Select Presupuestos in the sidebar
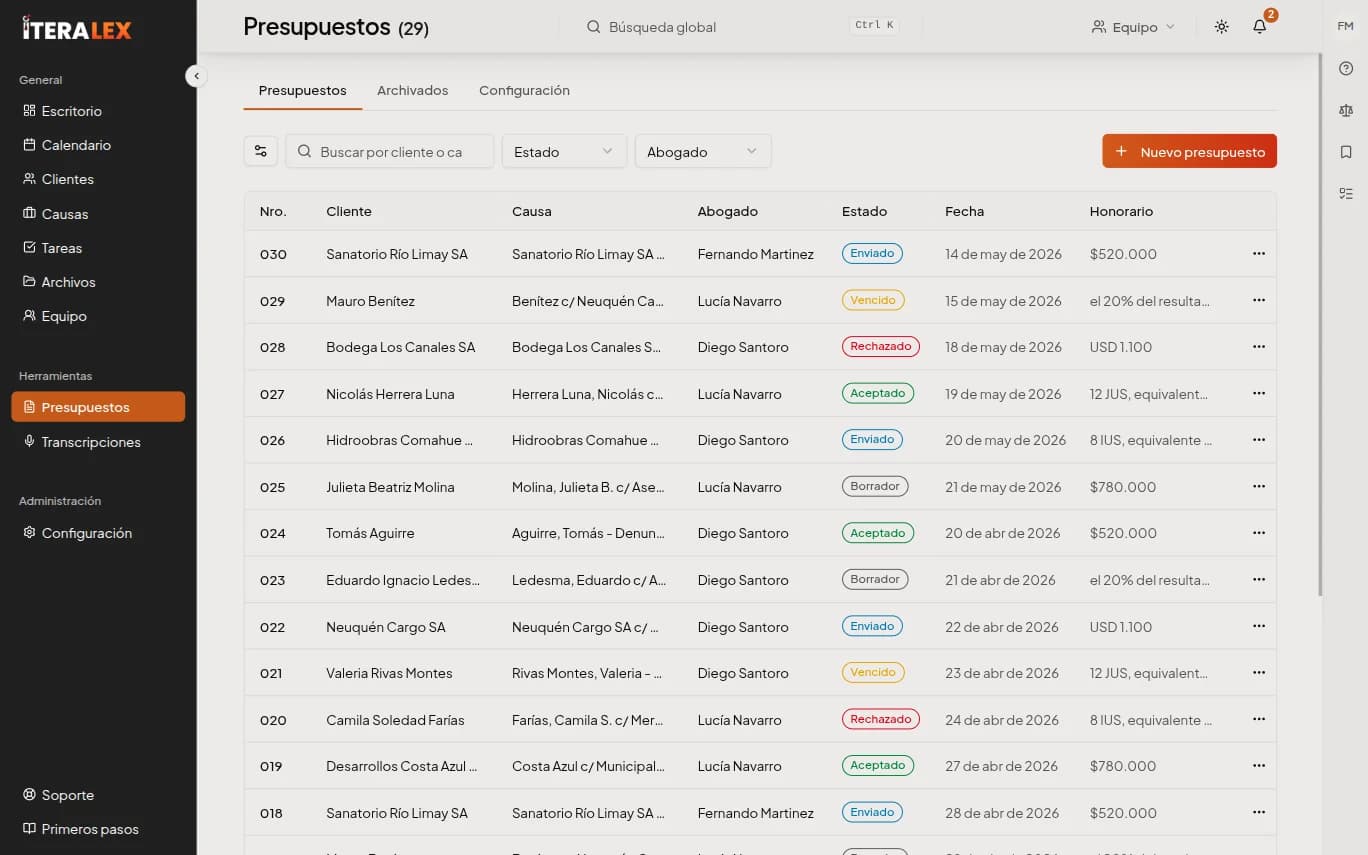The height and width of the screenshot is (855, 1368). point(98,407)
